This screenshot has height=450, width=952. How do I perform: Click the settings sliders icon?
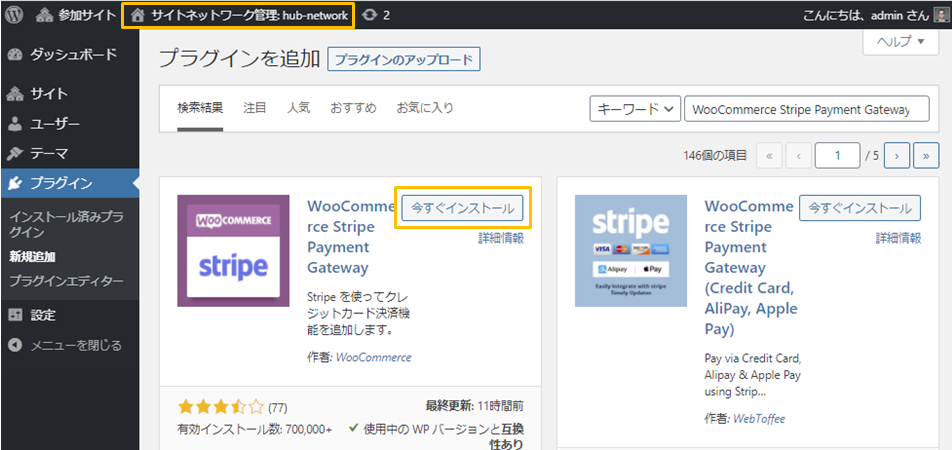tap(15, 315)
